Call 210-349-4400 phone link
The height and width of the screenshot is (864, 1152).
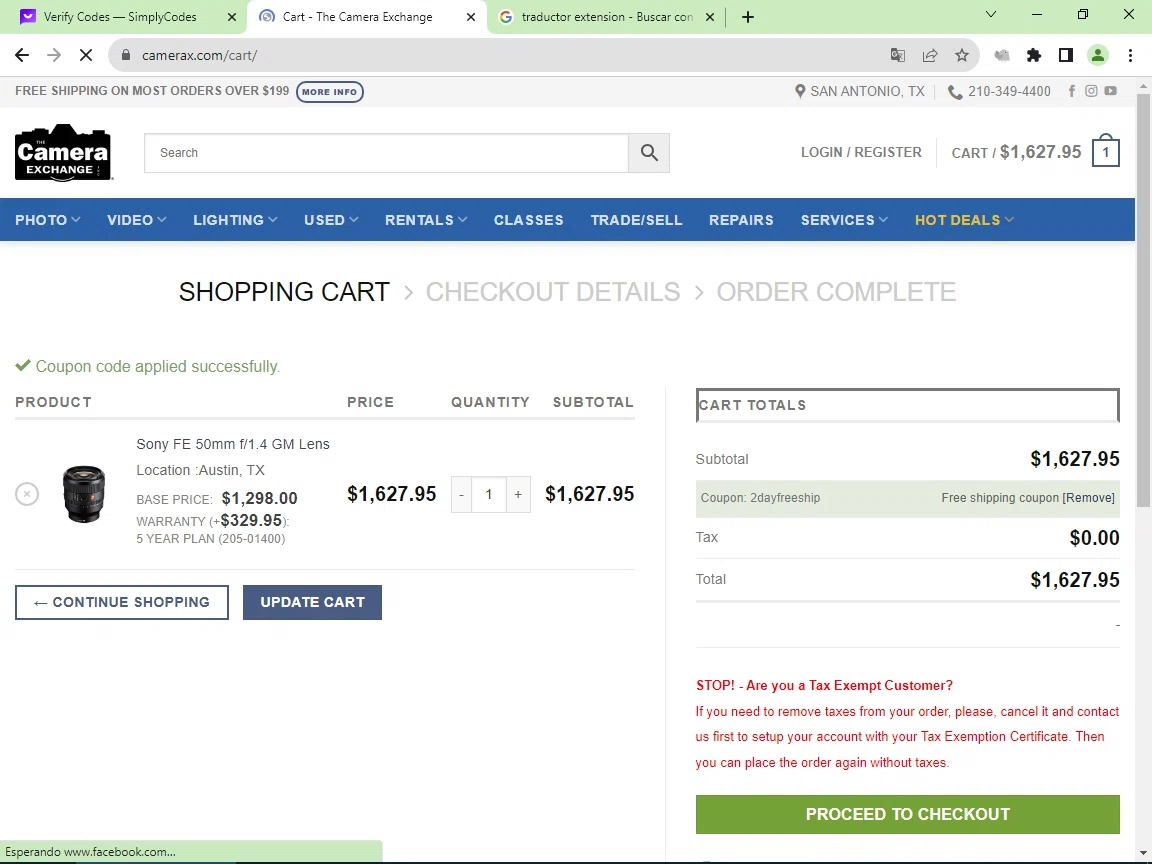999,91
